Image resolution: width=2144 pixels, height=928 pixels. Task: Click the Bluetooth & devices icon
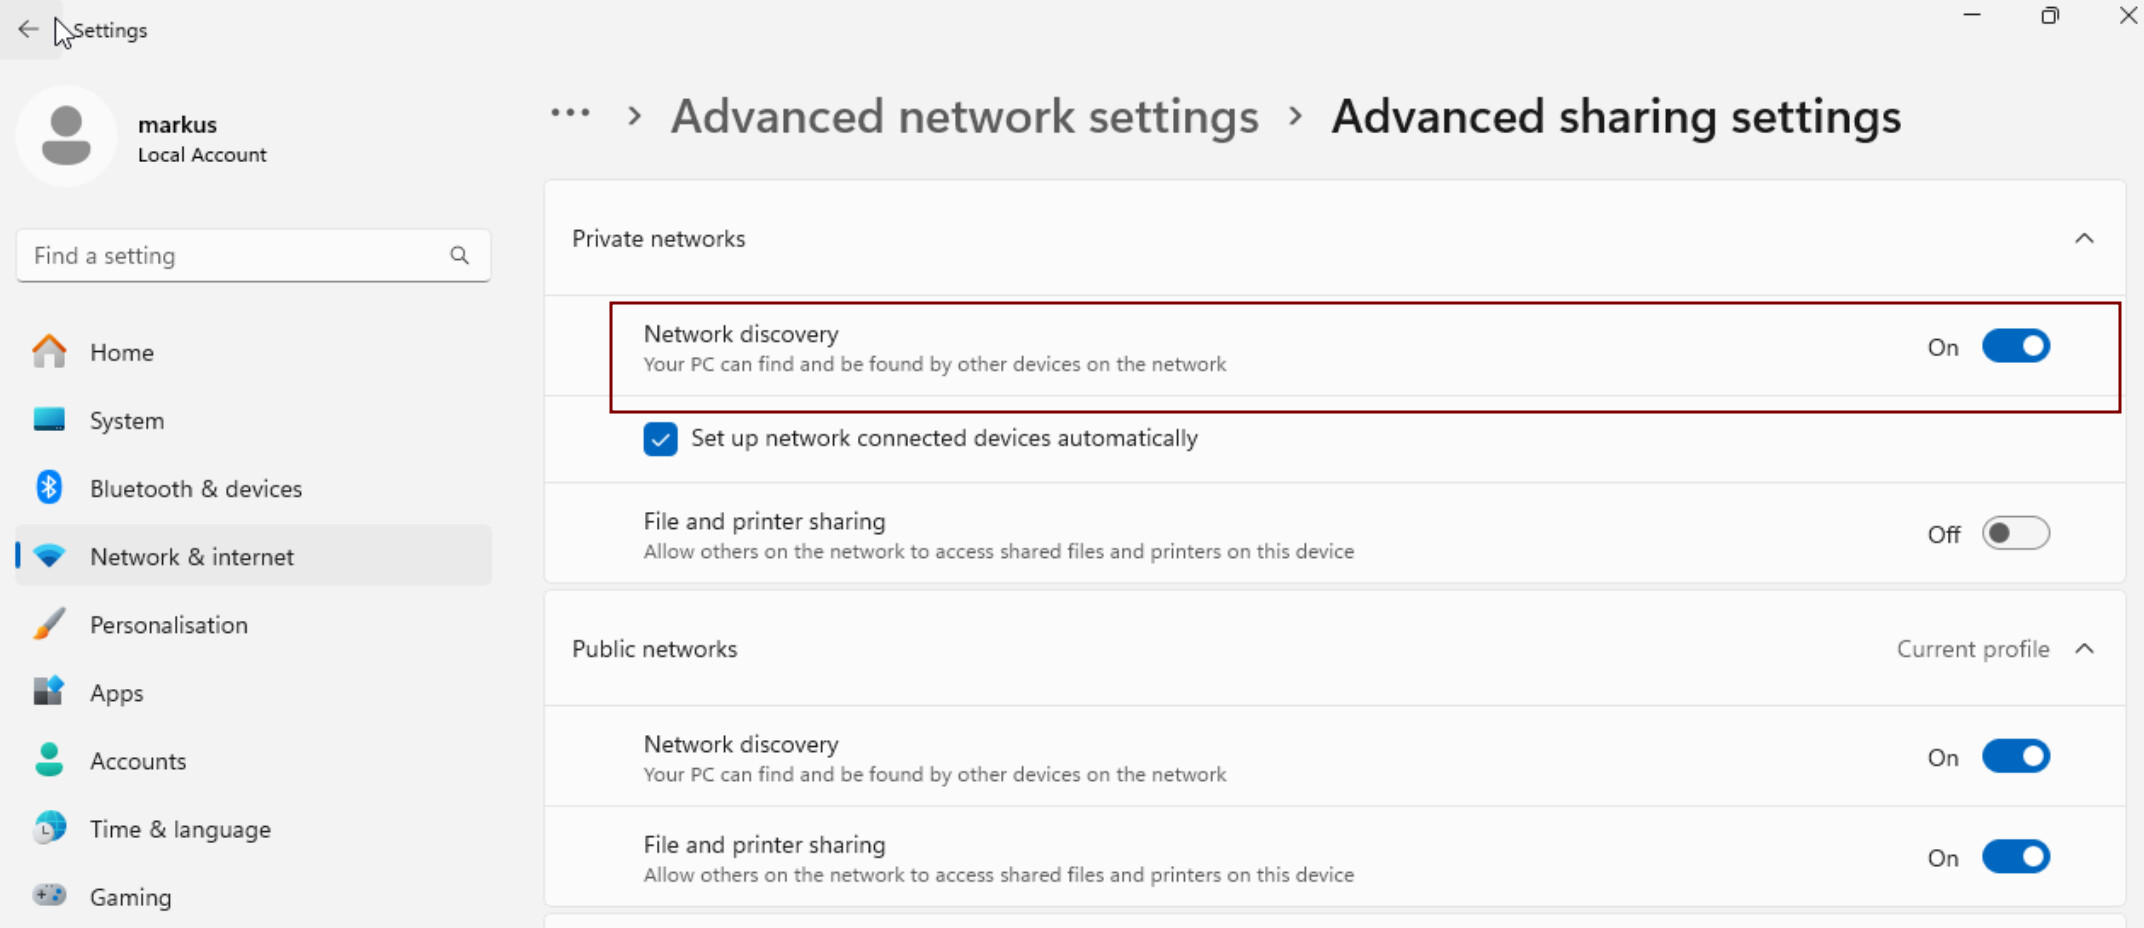point(49,488)
